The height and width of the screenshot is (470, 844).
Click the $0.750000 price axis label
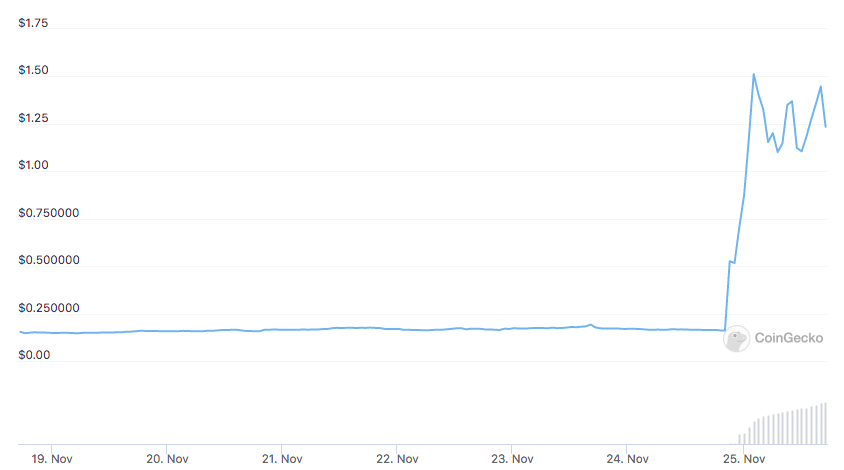49,214
